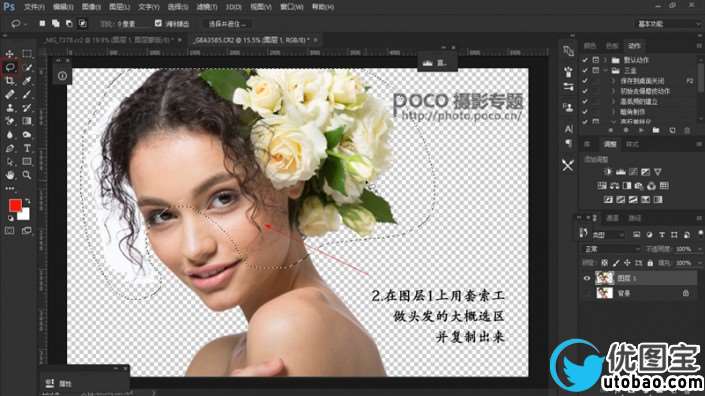Select the Crop tool
The width and height of the screenshot is (705, 396).
pyautogui.click(x=9, y=81)
